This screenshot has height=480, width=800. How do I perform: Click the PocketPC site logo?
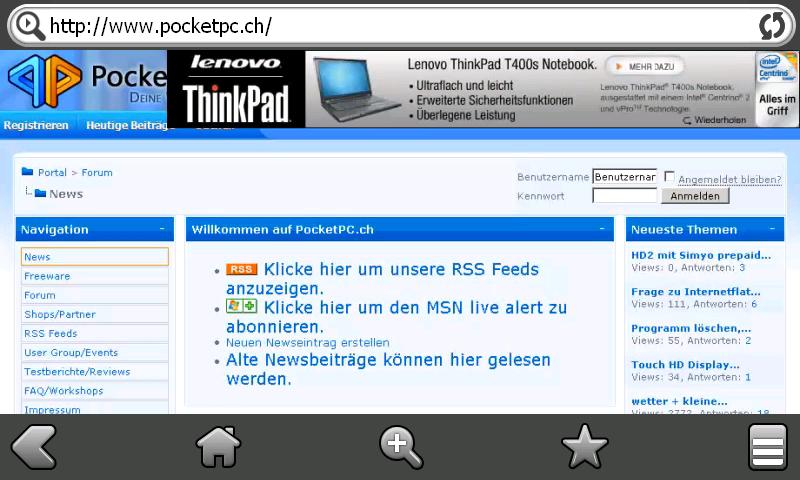coord(45,81)
